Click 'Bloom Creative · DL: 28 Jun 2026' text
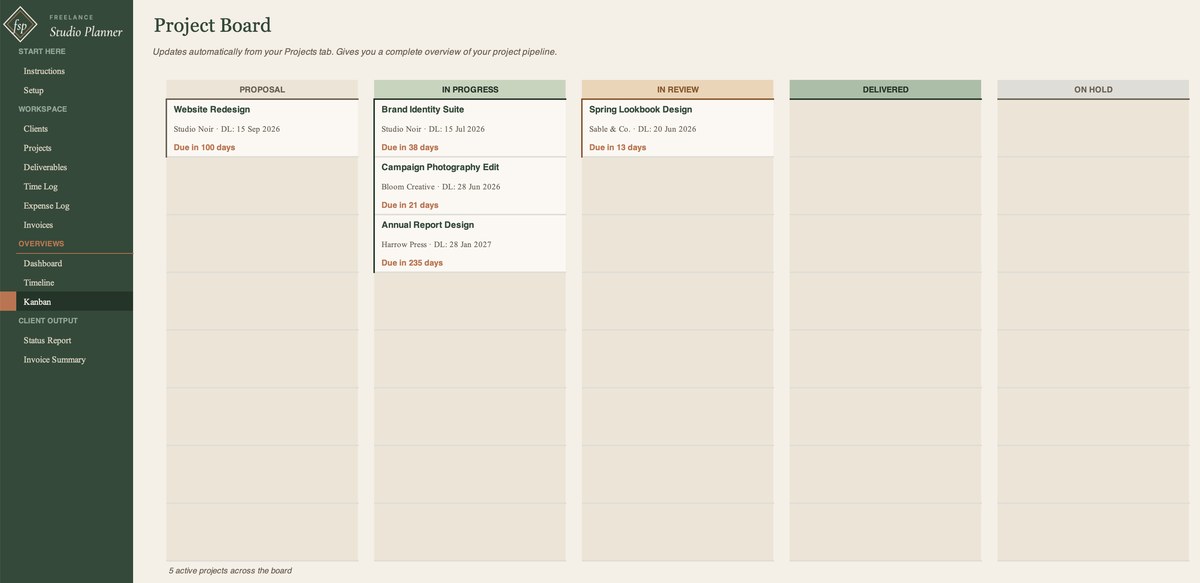 pos(441,187)
